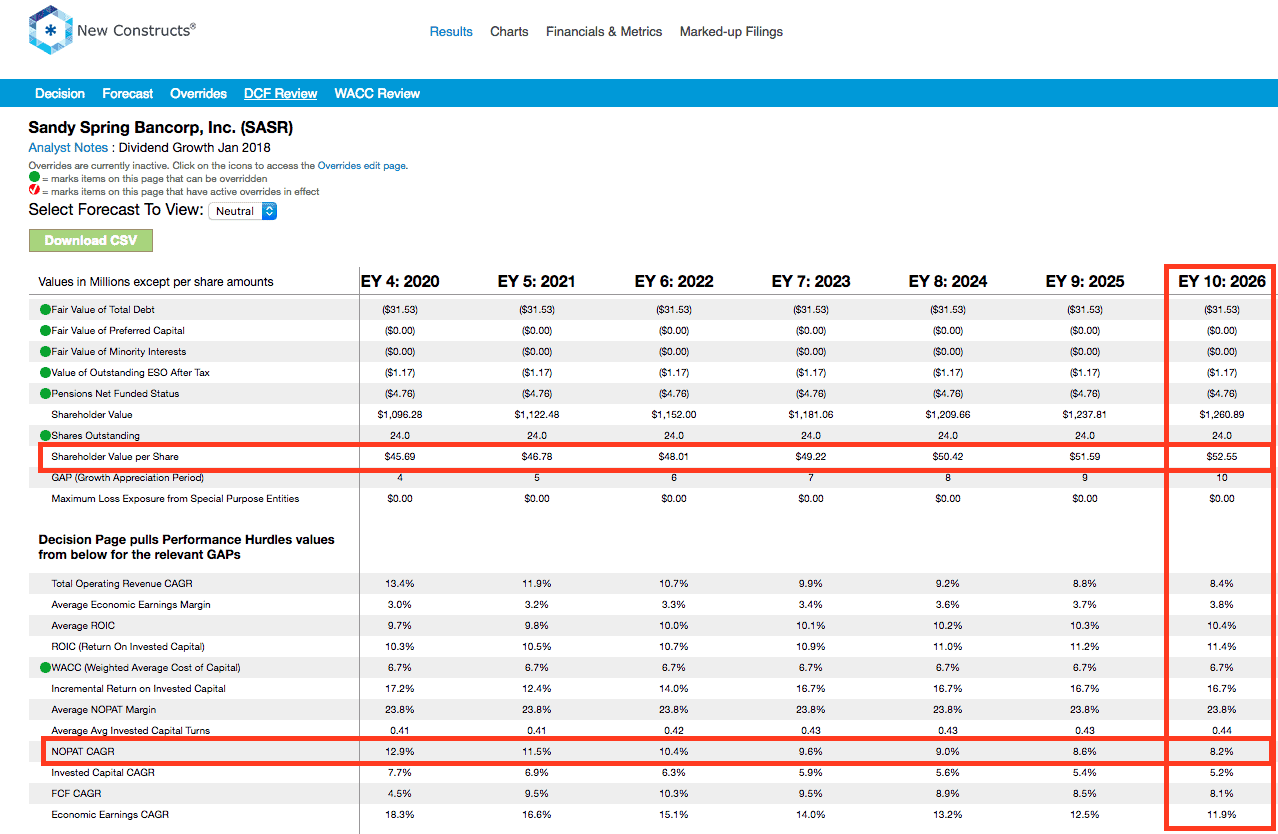Switch to the Overrides tab
The height and width of the screenshot is (834, 1278).
(198, 93)
